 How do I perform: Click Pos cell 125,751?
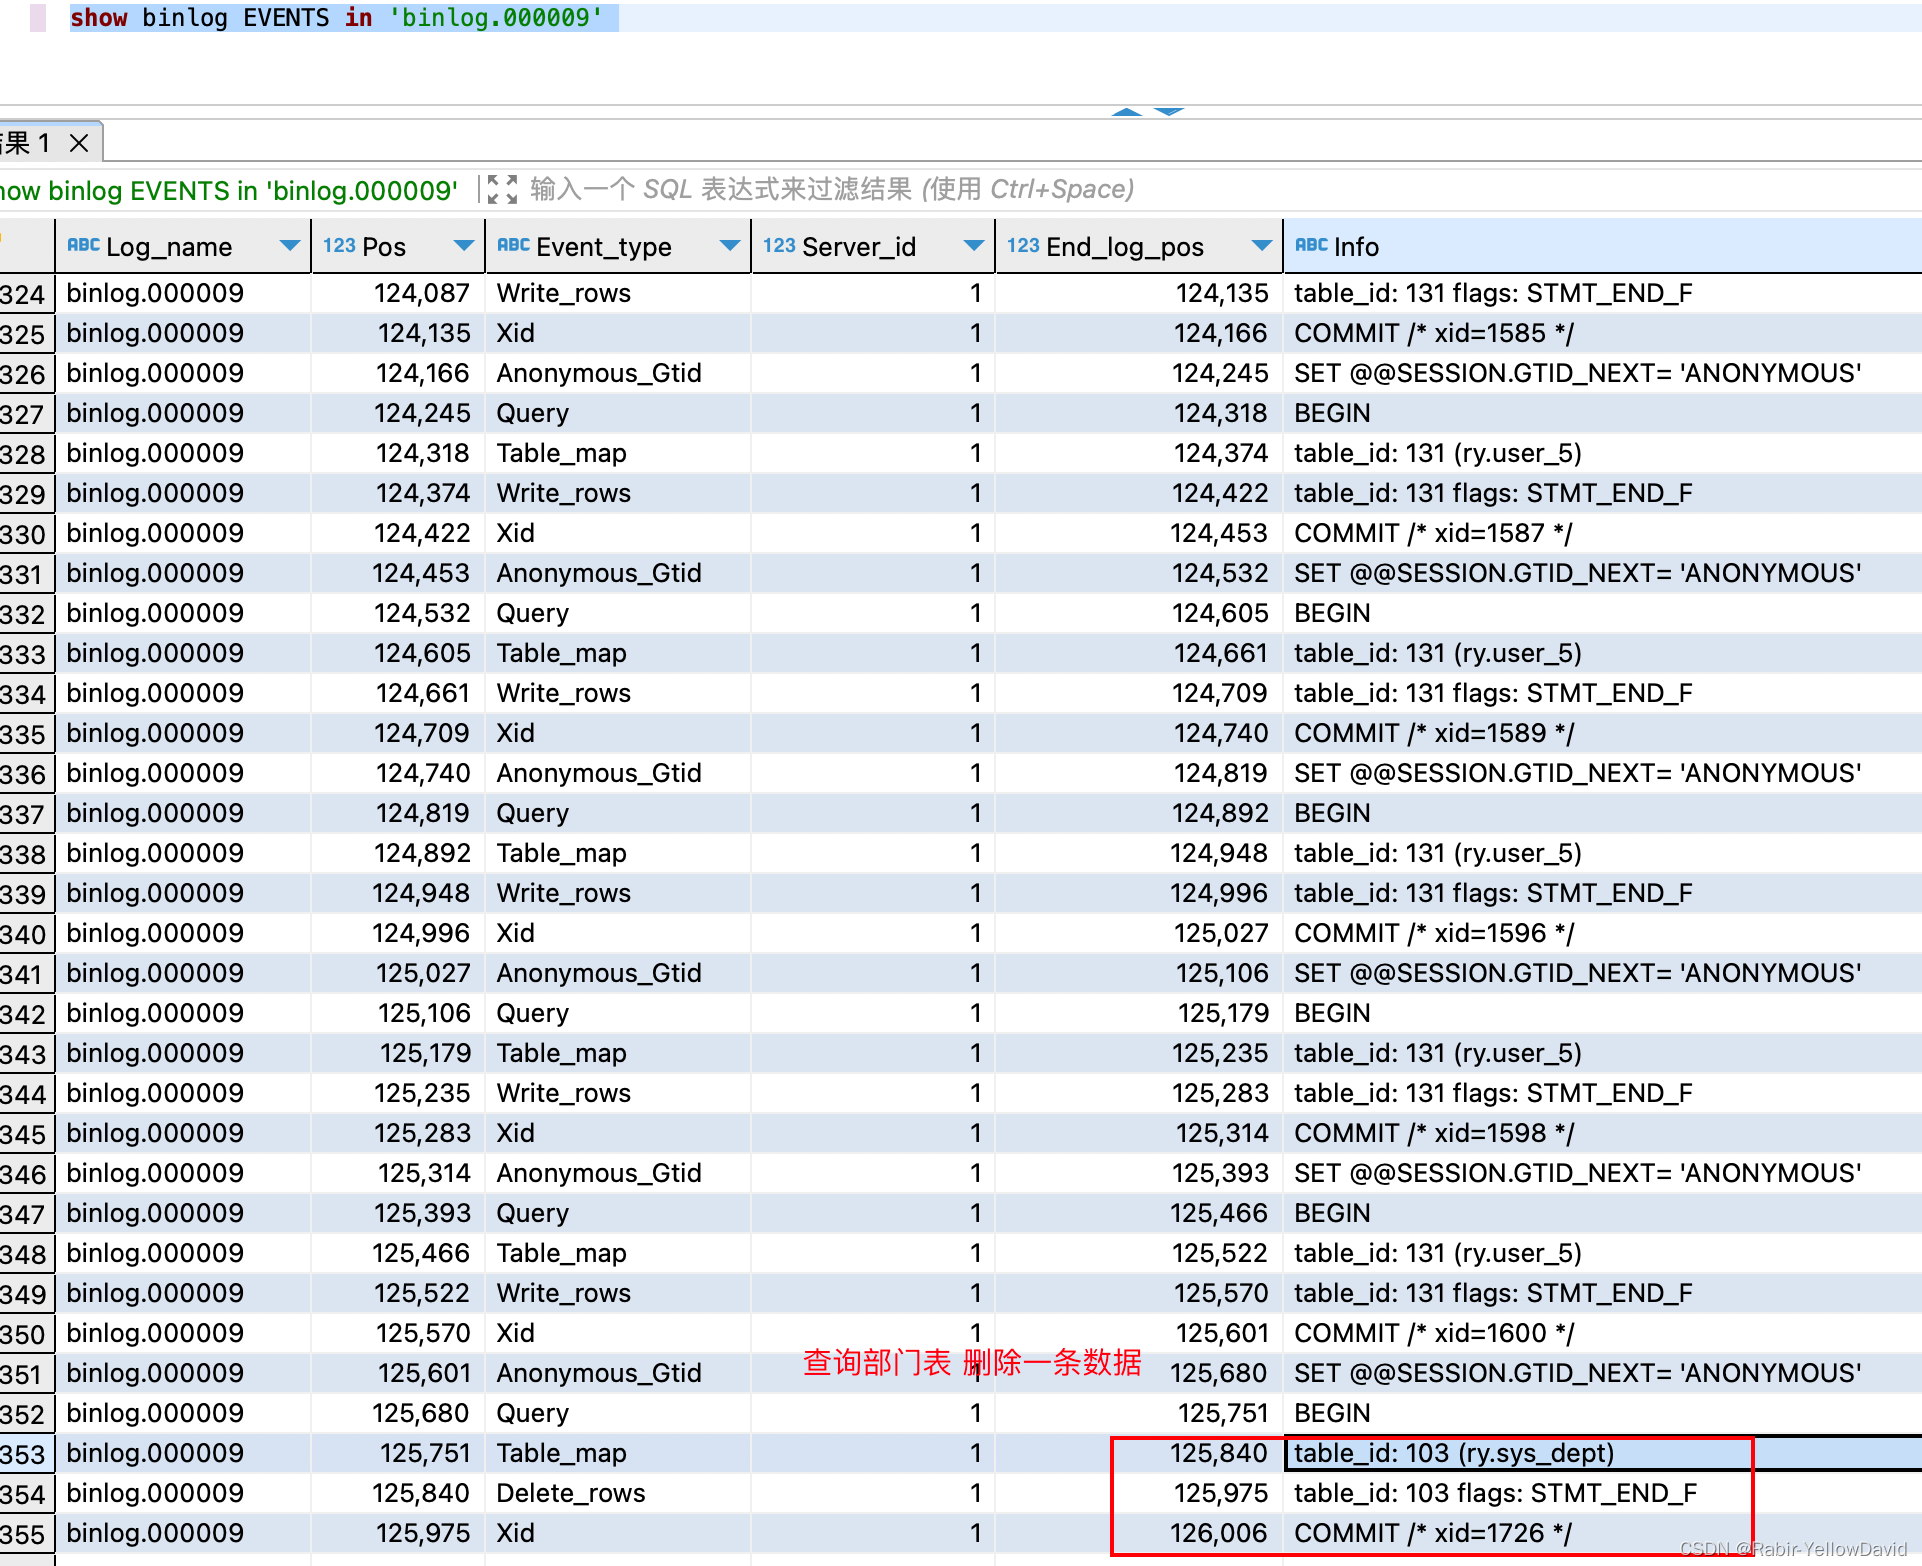coord(398,1453)
